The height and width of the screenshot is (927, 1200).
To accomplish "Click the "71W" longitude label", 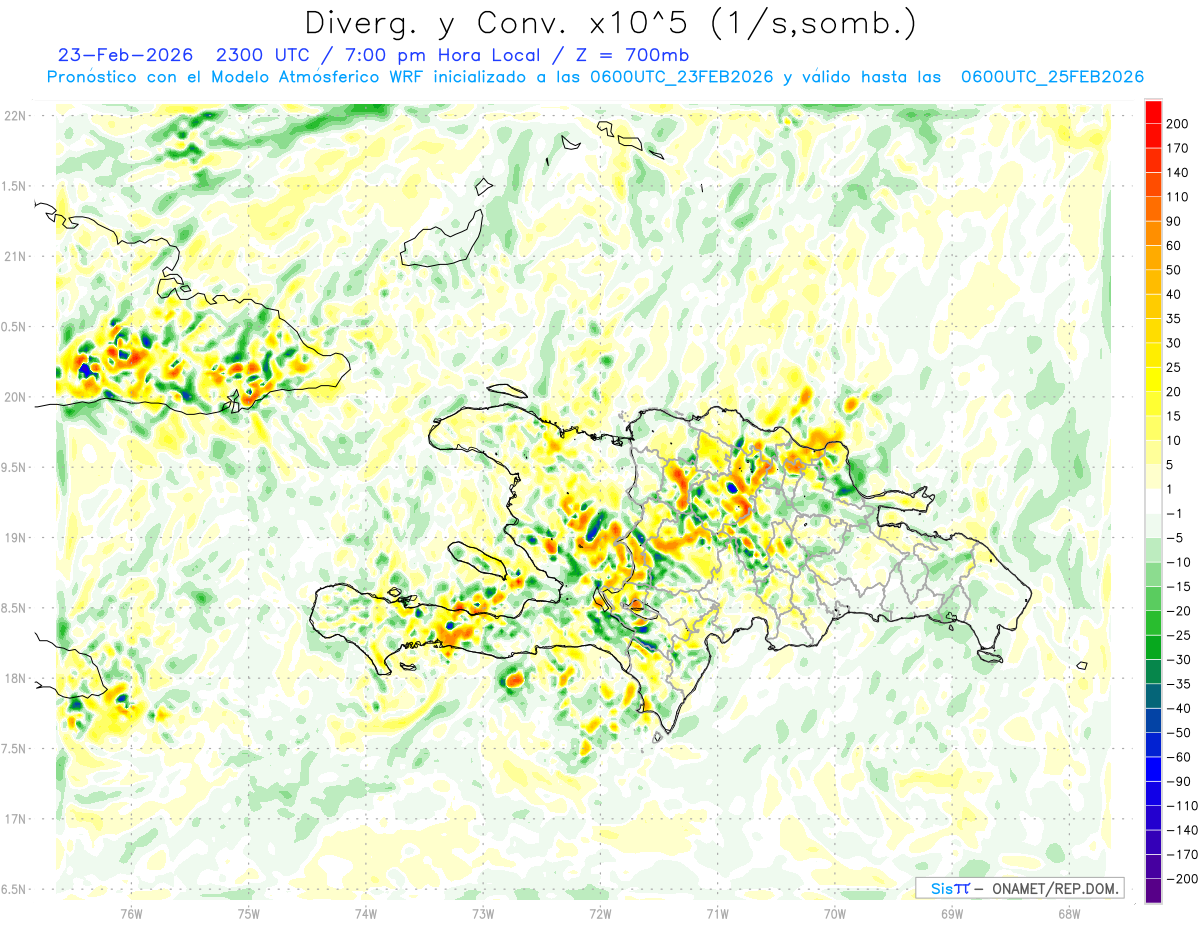I will click(x=717, y=913).
